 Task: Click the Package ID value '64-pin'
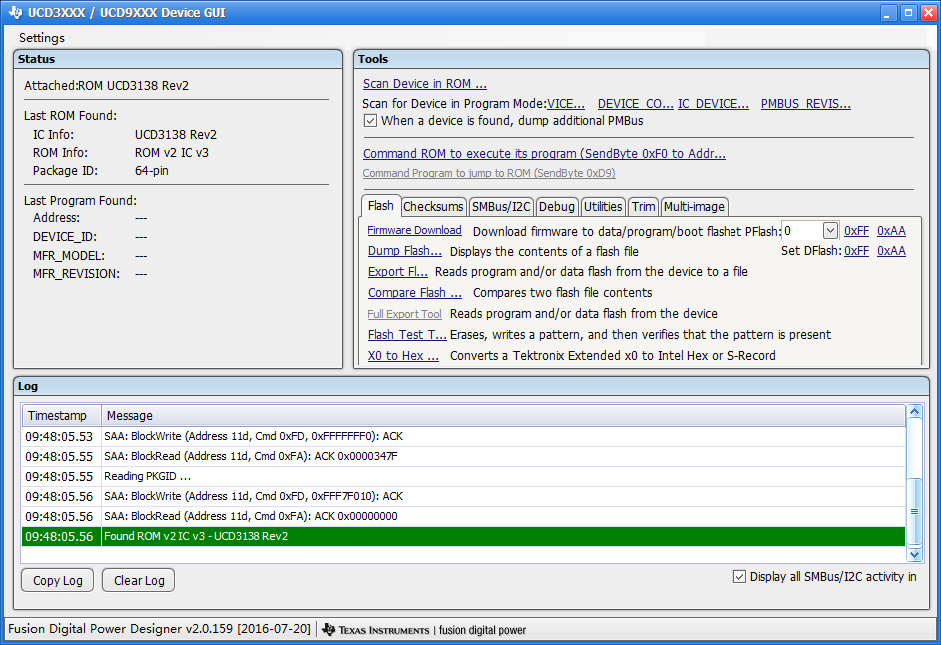coord(152,171)
